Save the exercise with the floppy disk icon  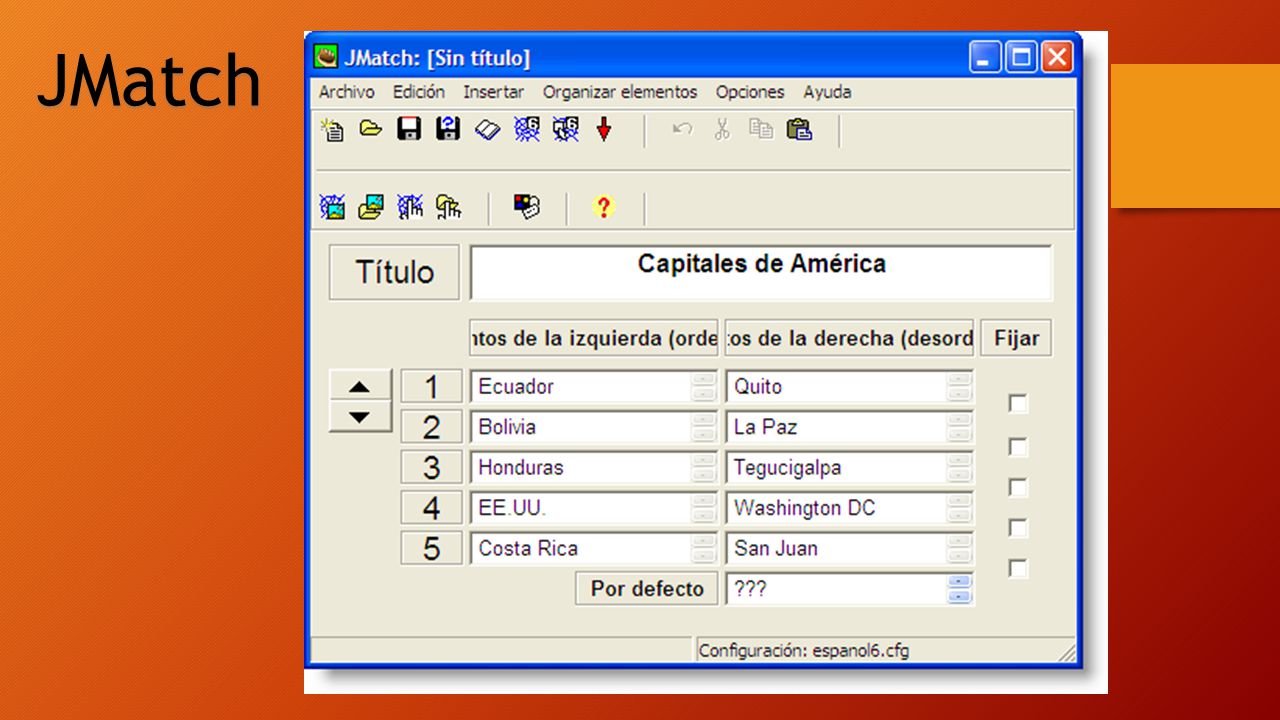[x=409, y=128]
